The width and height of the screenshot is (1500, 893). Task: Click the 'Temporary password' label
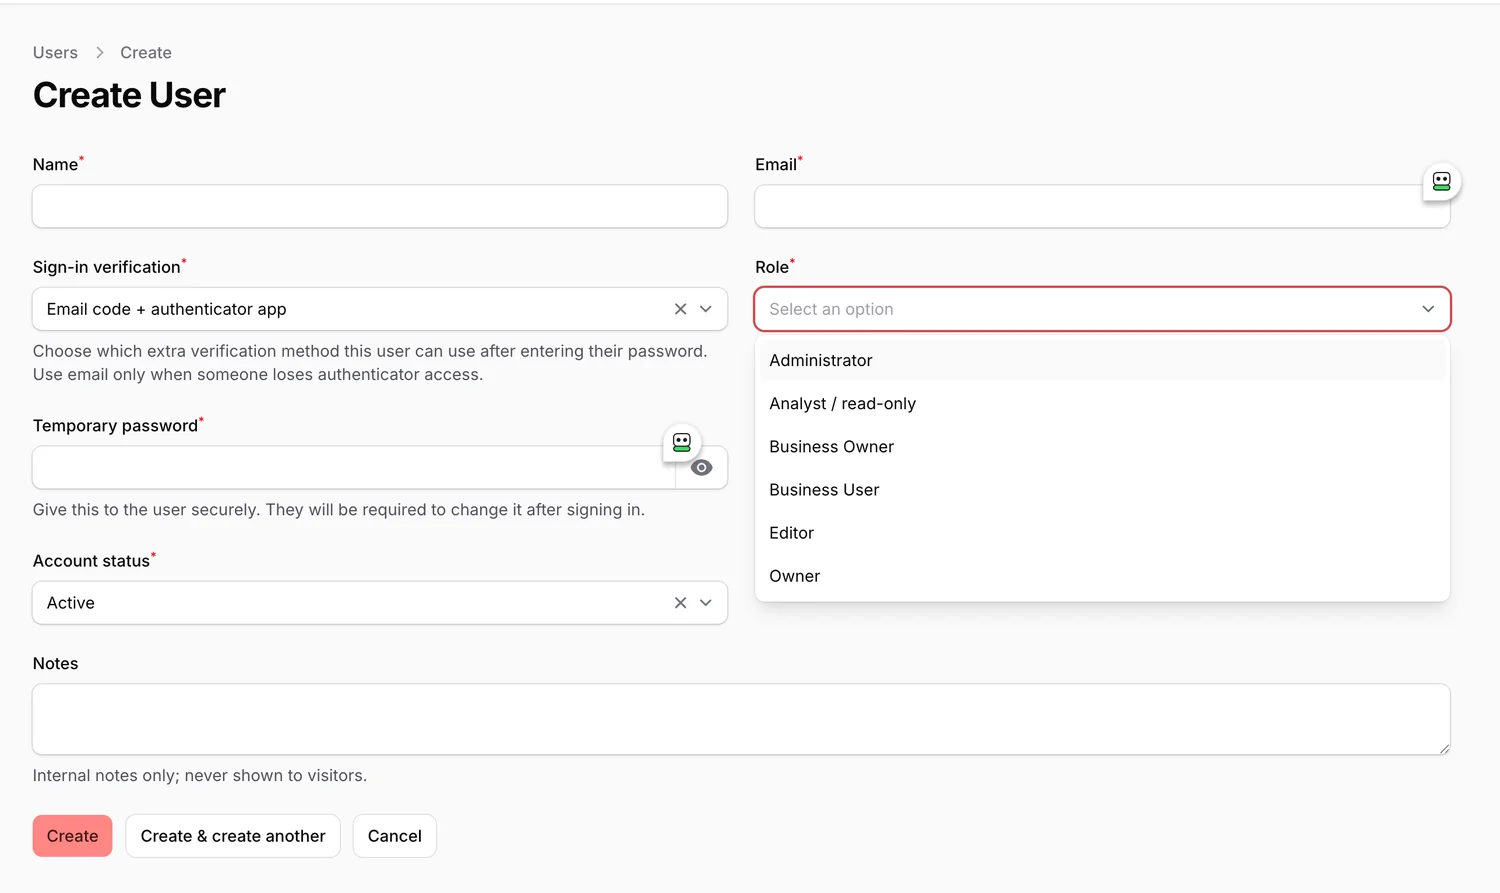coord(115,426)
